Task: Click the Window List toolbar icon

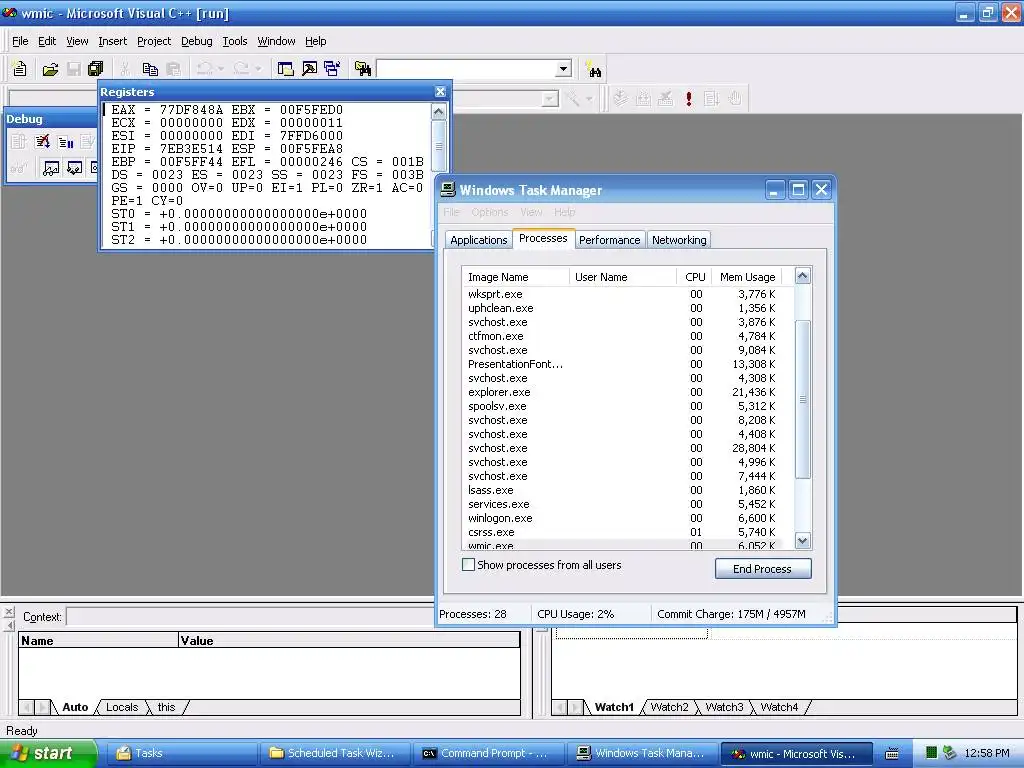Action: 332,69
